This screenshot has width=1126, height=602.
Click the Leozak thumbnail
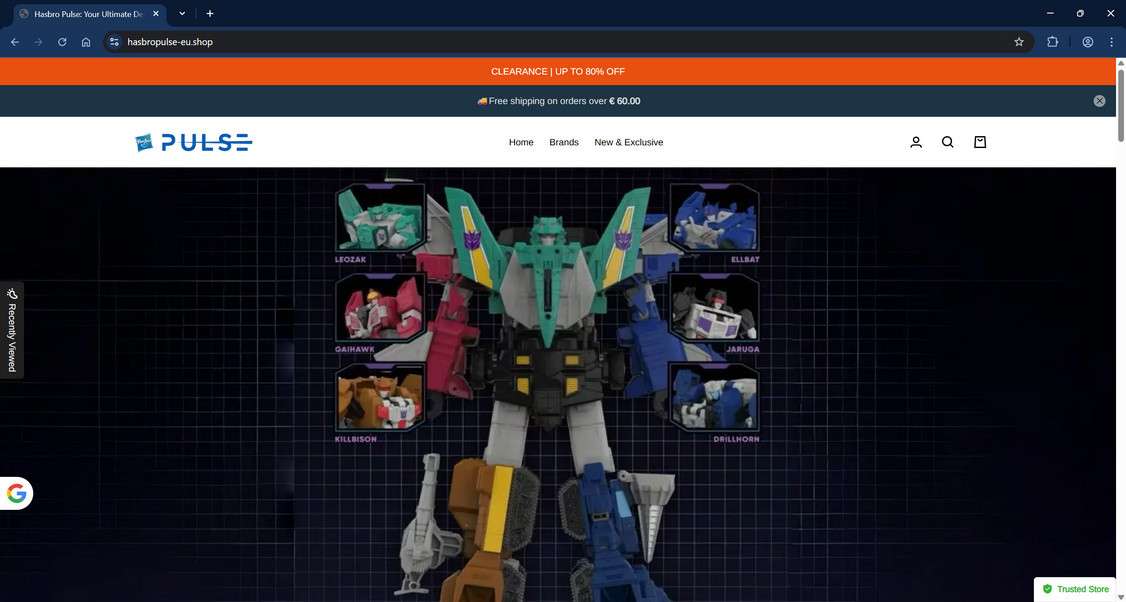[x=380, y=218]
